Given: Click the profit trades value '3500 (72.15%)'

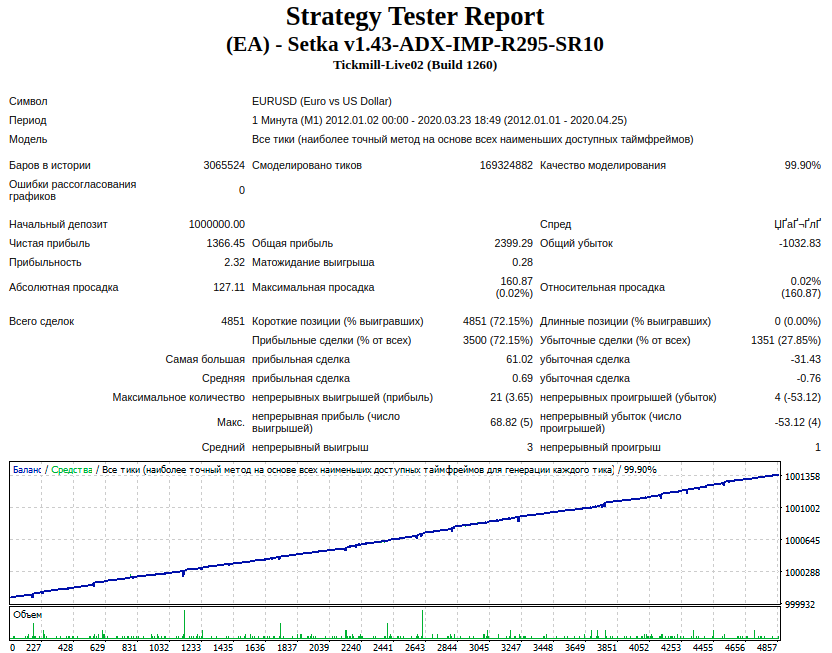Looking at the screenshot, I should pos(498,341).
